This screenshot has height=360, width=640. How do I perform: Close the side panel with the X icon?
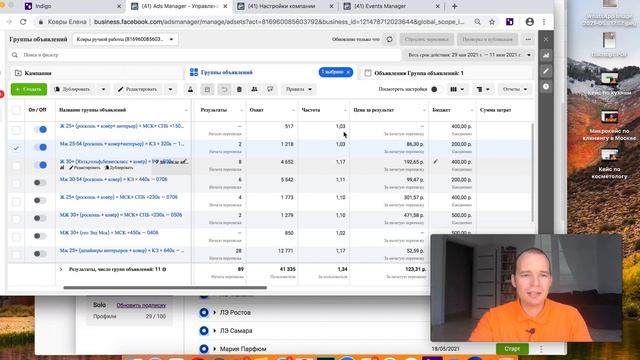[x=546, y=39]
